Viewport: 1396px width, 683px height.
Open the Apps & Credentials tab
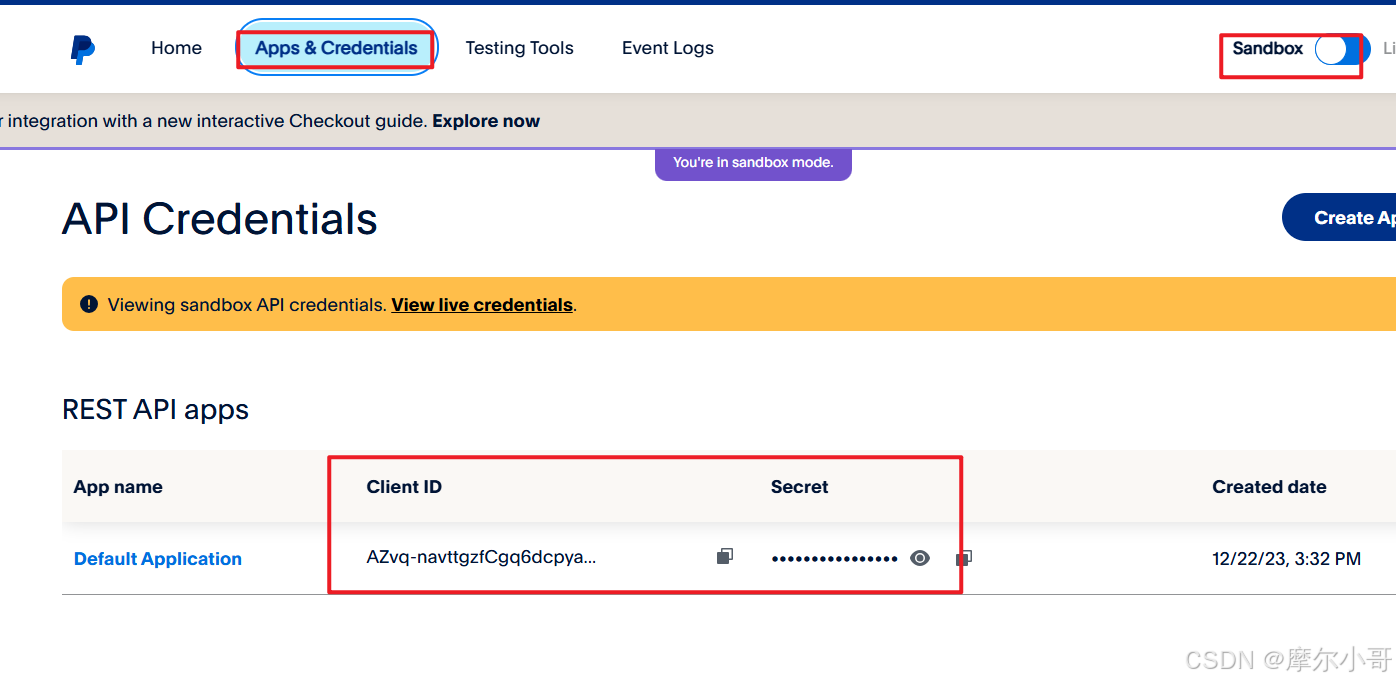tap(336, 48)
